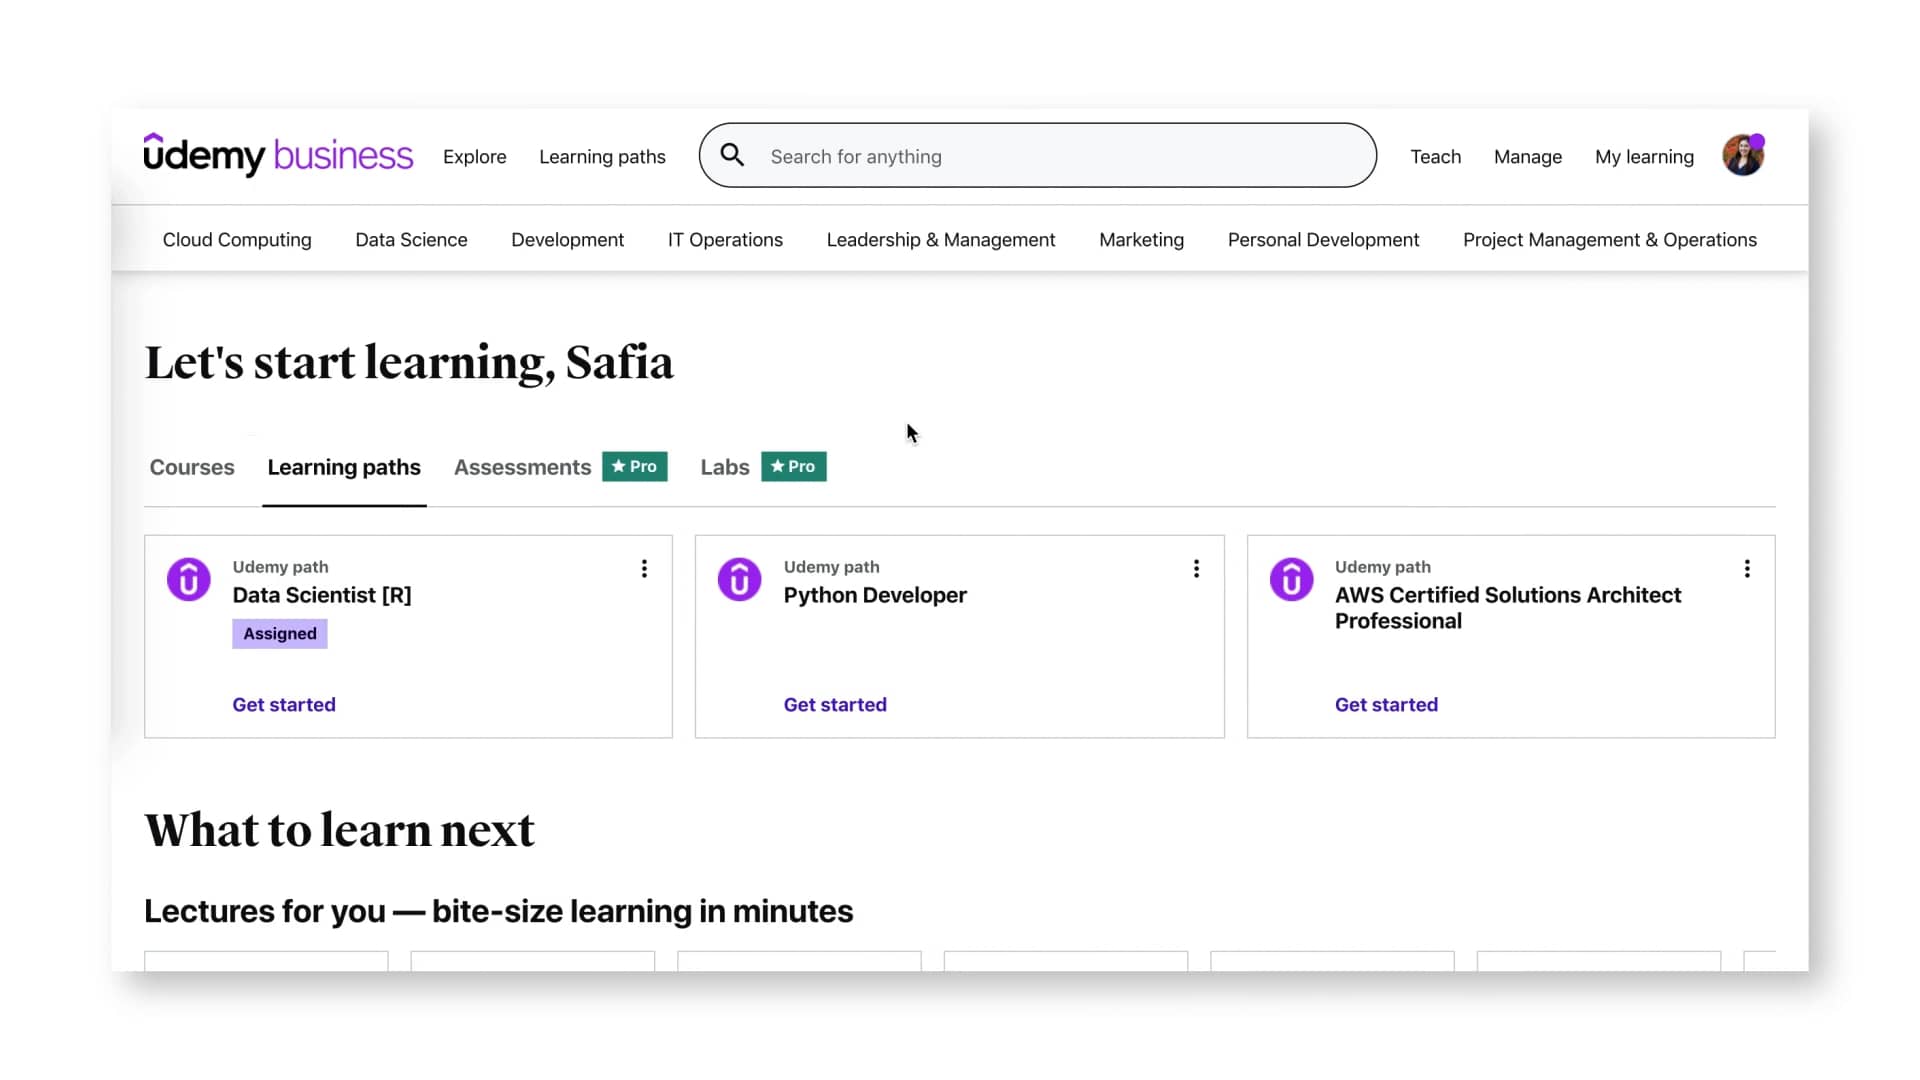Open the AWS Certified Solutions Architect options menu

1747,569
